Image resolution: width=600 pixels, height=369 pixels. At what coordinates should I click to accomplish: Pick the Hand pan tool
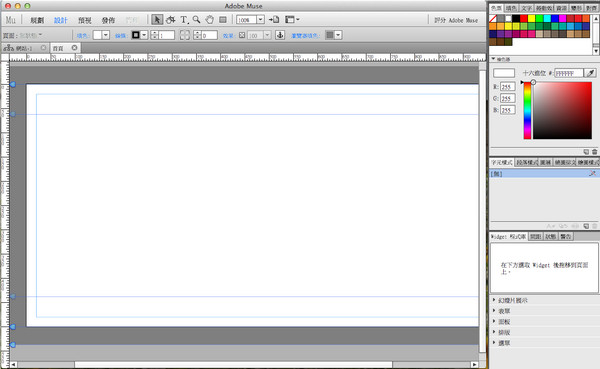pos(210,20)
